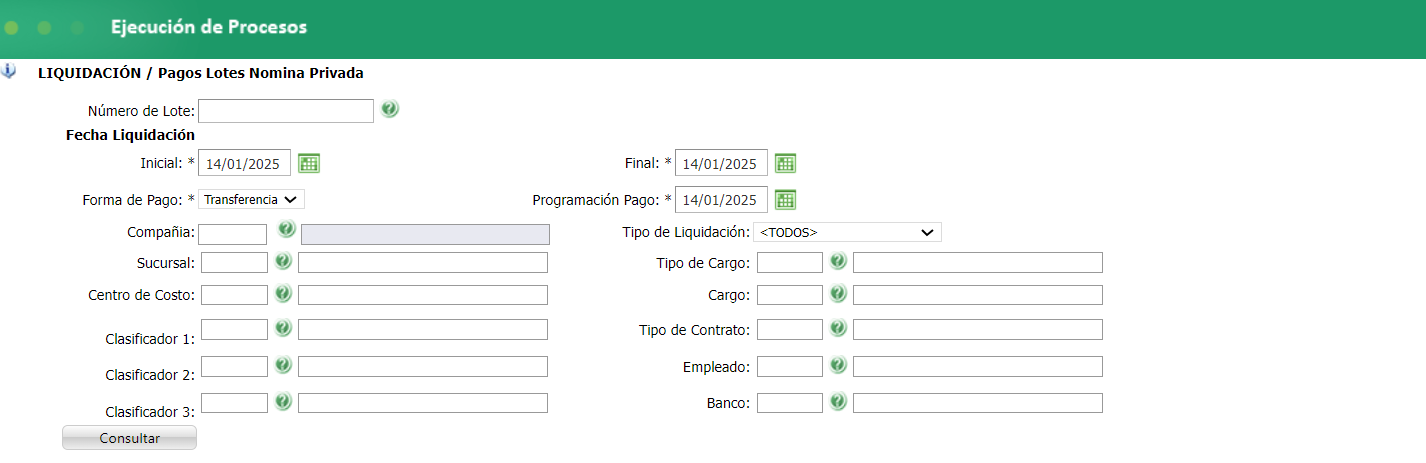Image resolution: width=1426 pixels, height=463 pixels.
Task: Expand the Forma de Pago dropdown
Action: (x=251, y=199)
